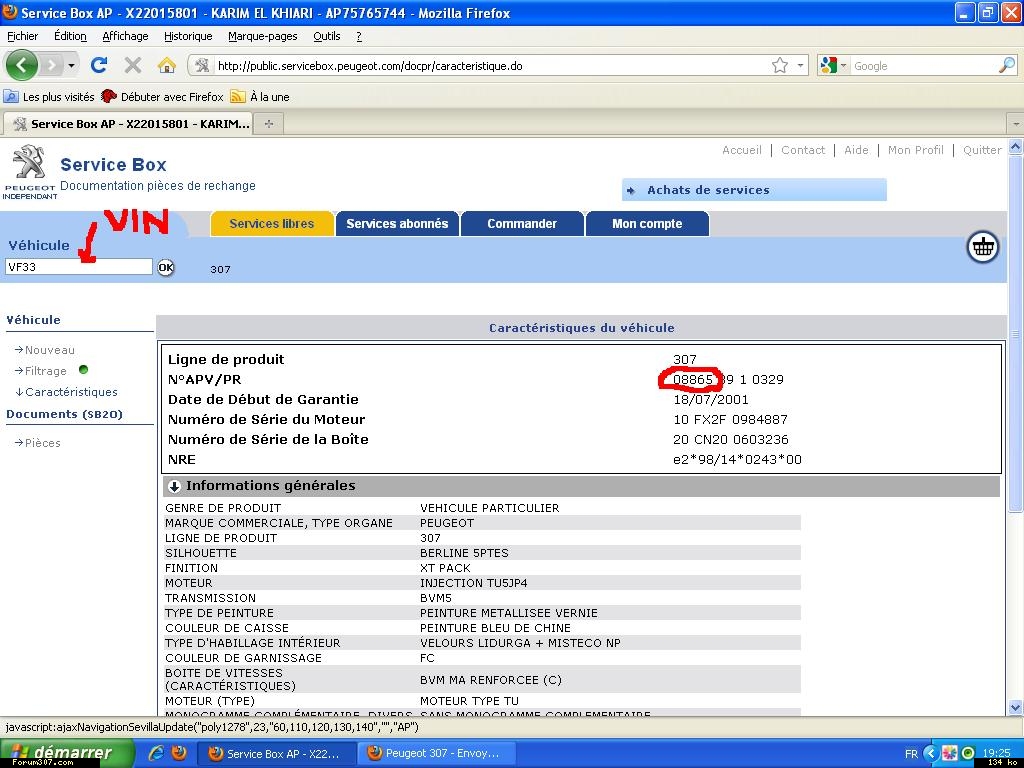
Task: Click the engine serial number 10 FX2F 0984887
Action: click(x=730, y=419)
